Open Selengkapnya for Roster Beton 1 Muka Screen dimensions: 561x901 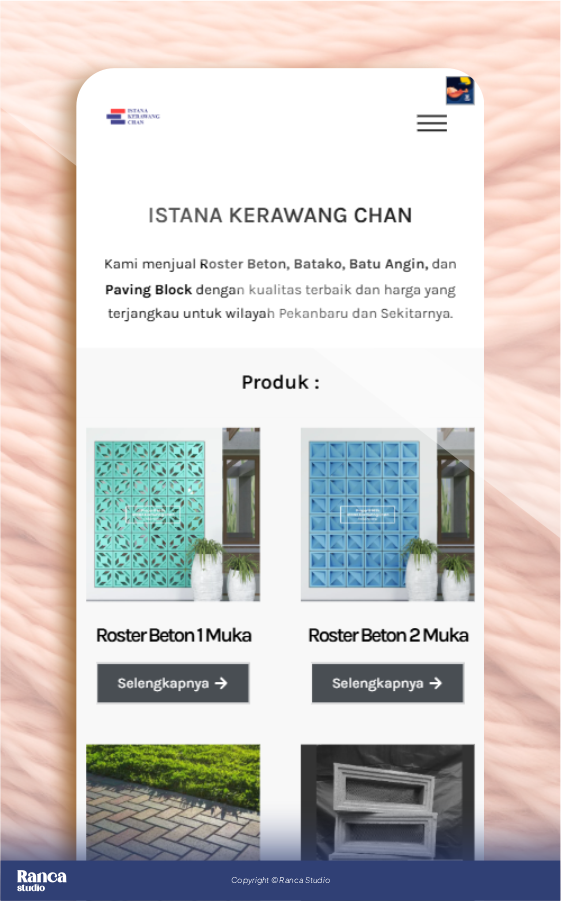point(173,683)
